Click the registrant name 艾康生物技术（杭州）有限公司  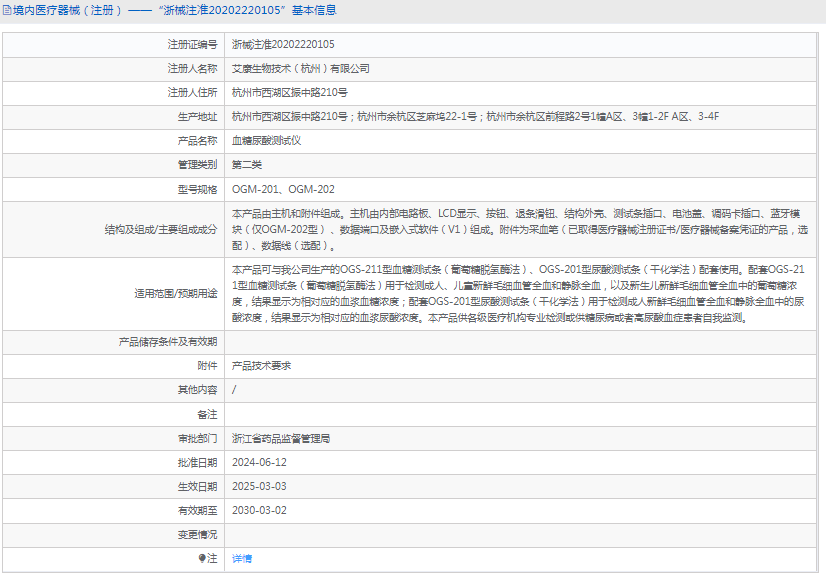click(300, 68)
